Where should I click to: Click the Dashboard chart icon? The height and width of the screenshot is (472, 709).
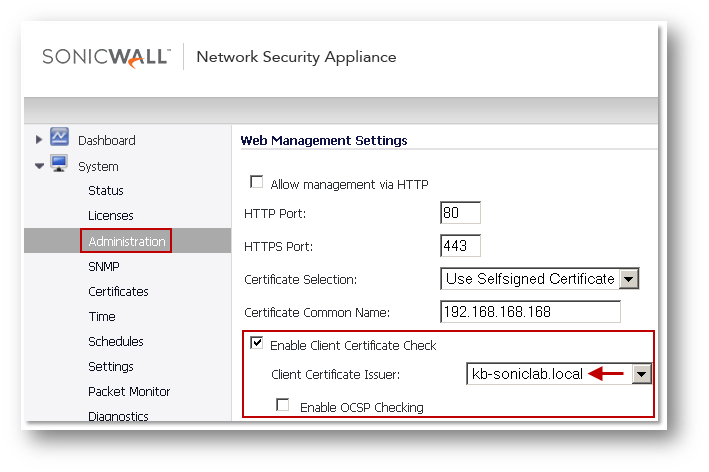click(x=59, y=139)
